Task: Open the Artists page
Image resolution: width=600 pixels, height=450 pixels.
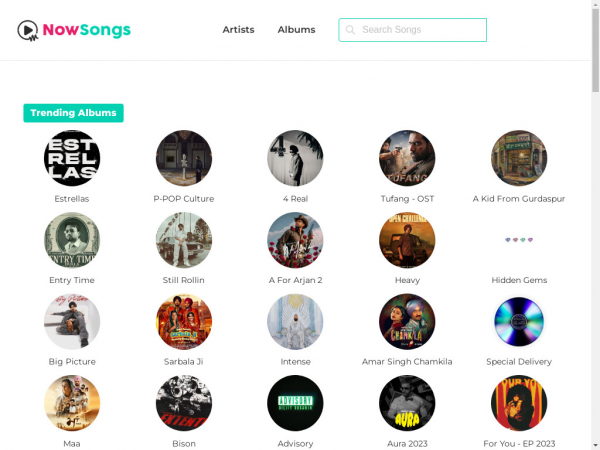Action: 238,30
